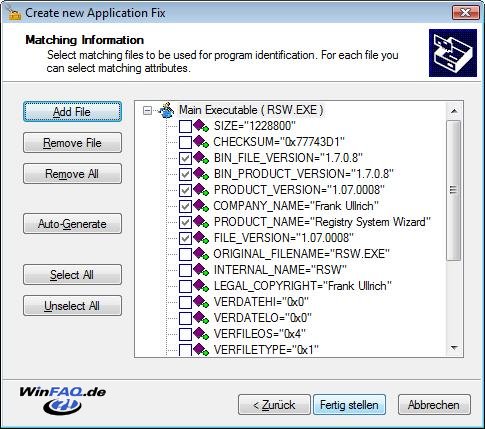Go back with the Zurück button

274,405
